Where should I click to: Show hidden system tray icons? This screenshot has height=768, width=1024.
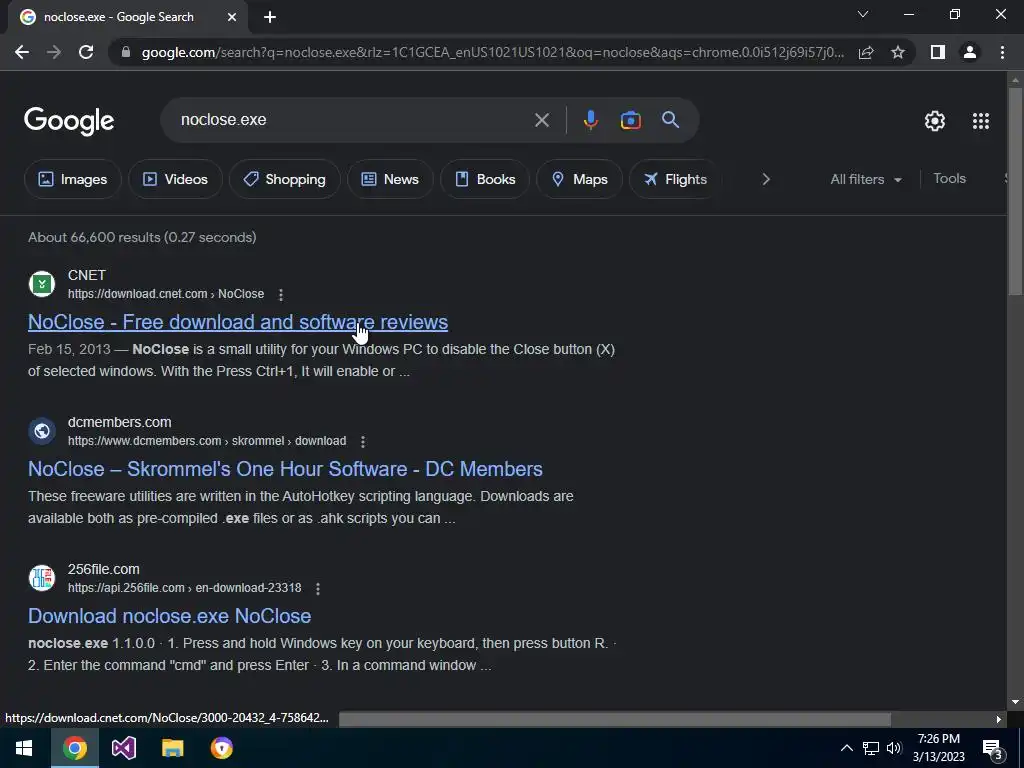pos(846,748)
